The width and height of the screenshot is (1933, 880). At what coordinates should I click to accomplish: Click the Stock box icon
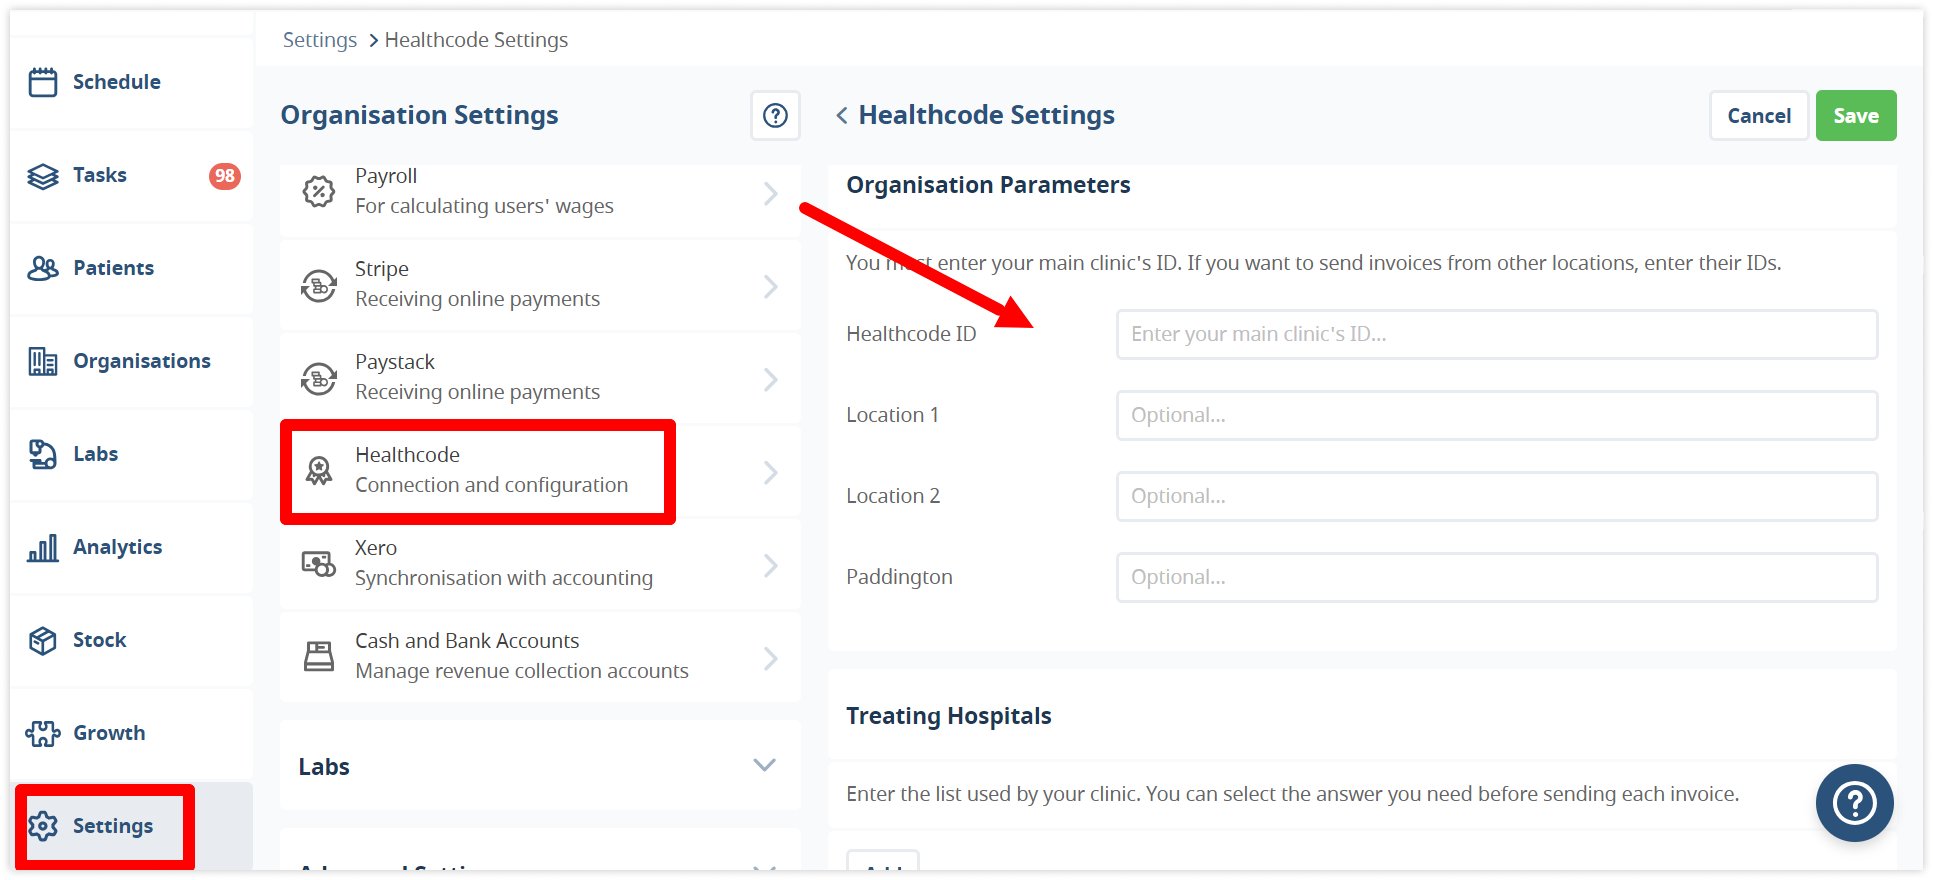click(x=43, y=640)
